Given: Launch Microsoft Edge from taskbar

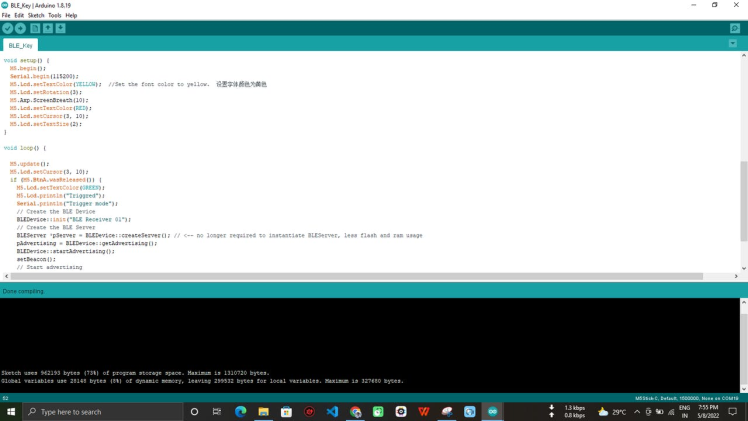Looking at the screenshot, I should click(240, 411).
